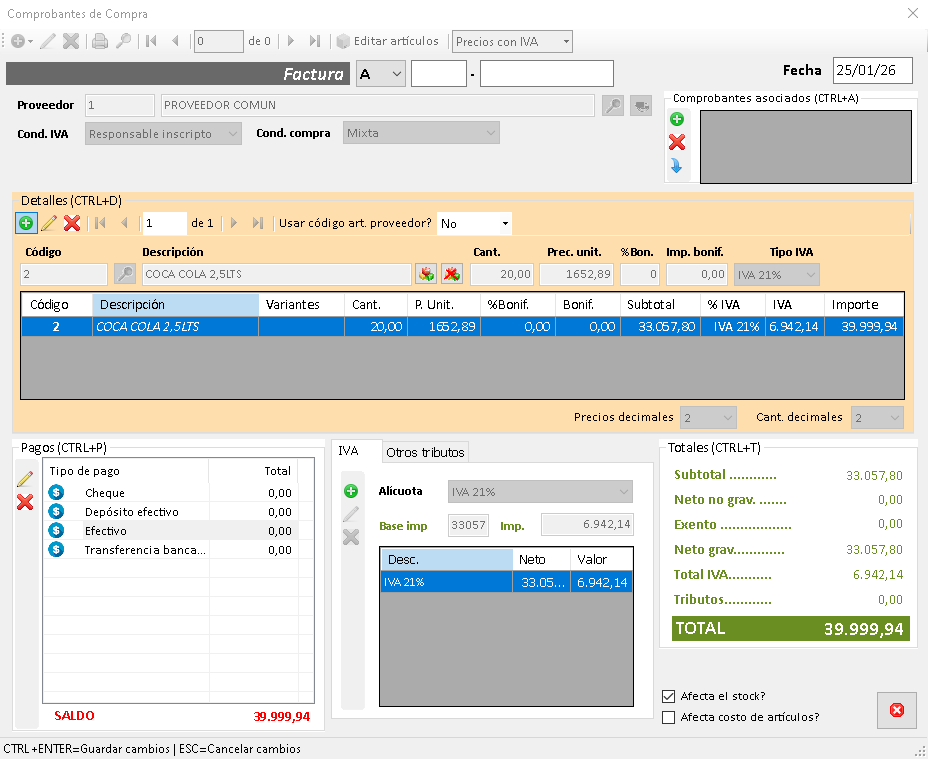Select the 'IVA' tab

point(349,452)
